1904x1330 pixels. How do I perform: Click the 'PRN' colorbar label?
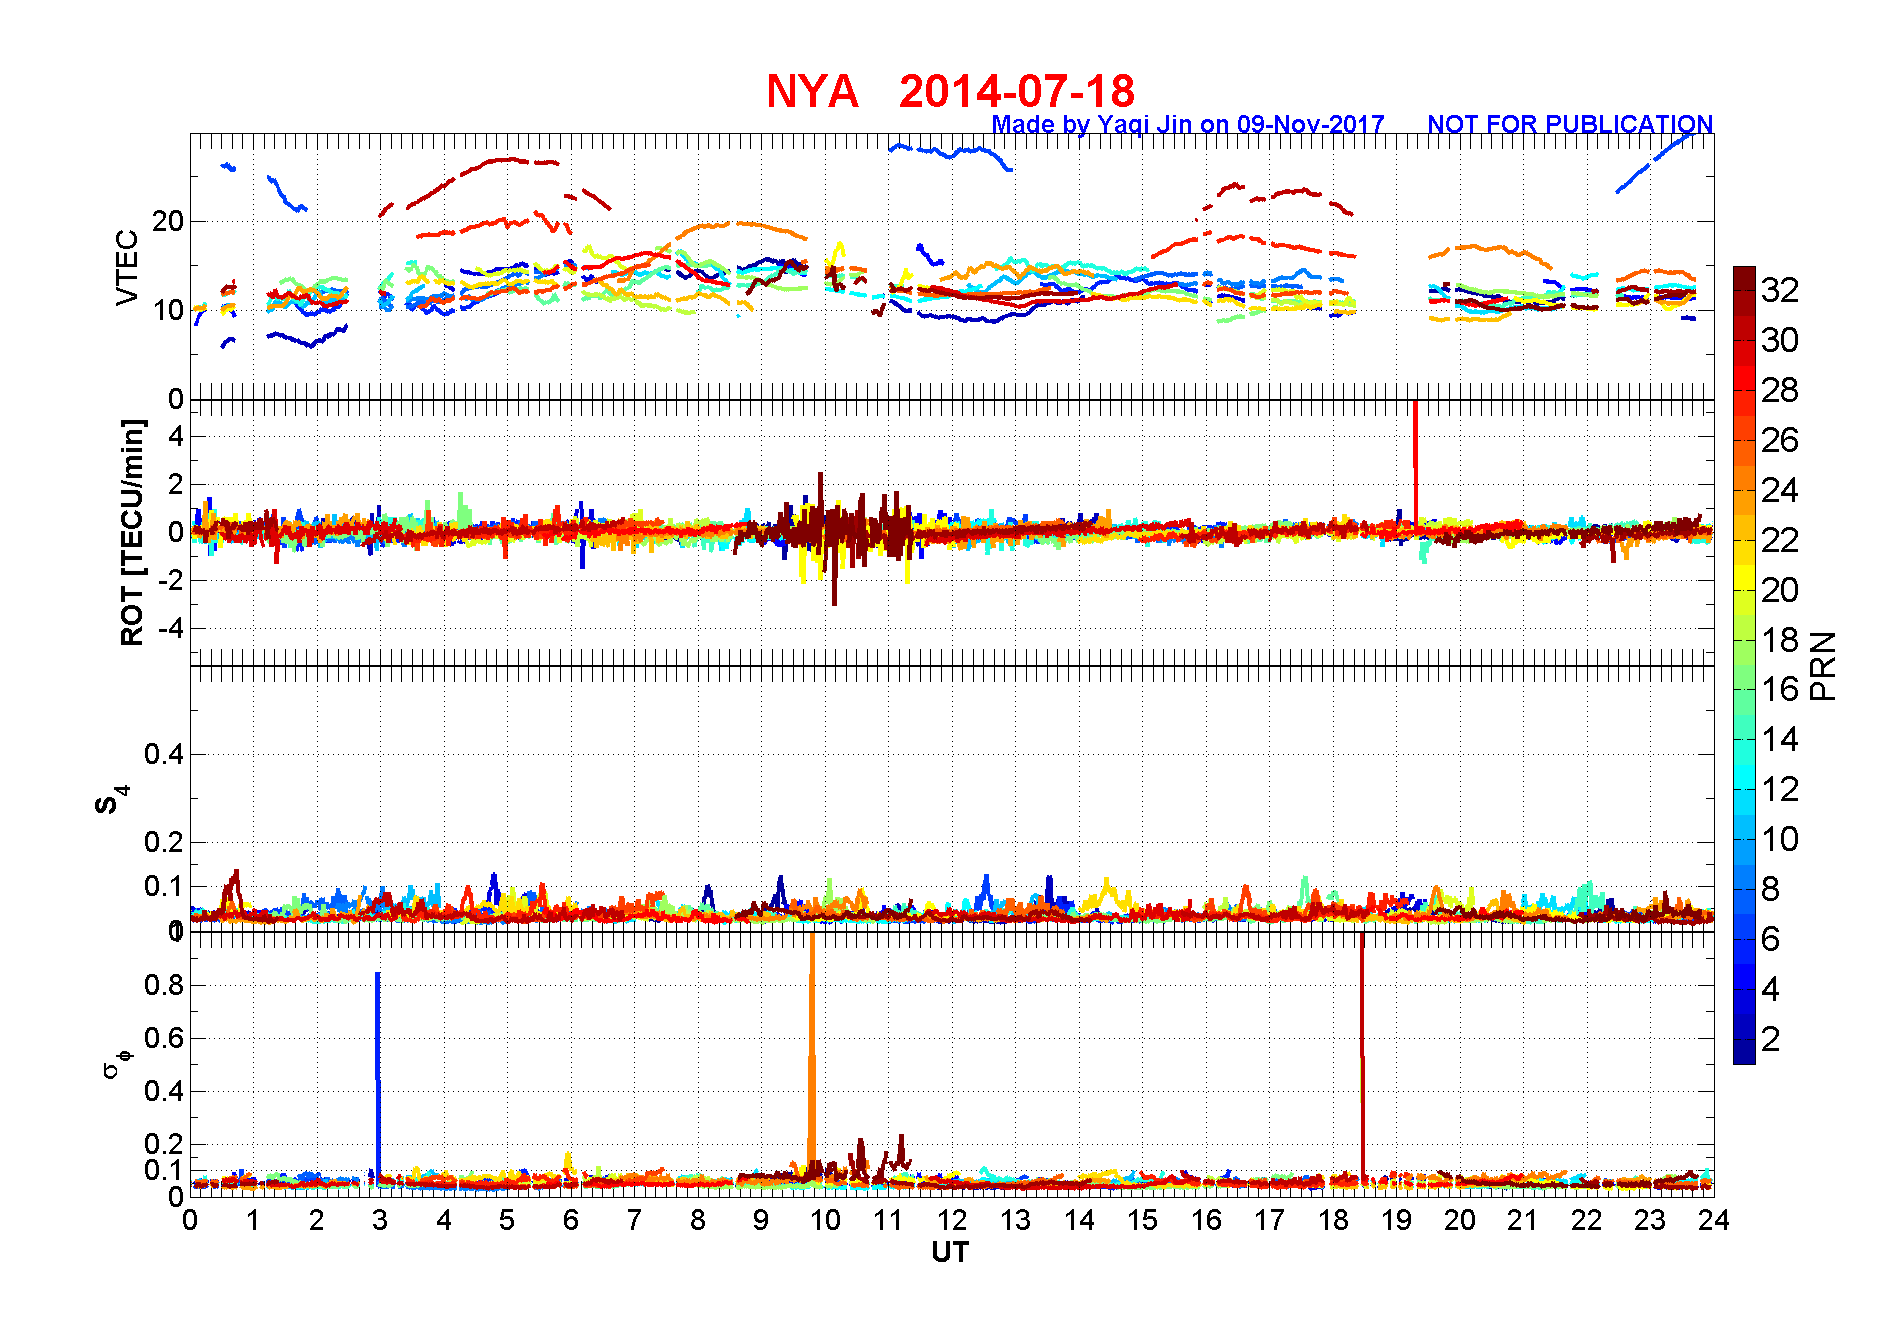pos(1823,665)
